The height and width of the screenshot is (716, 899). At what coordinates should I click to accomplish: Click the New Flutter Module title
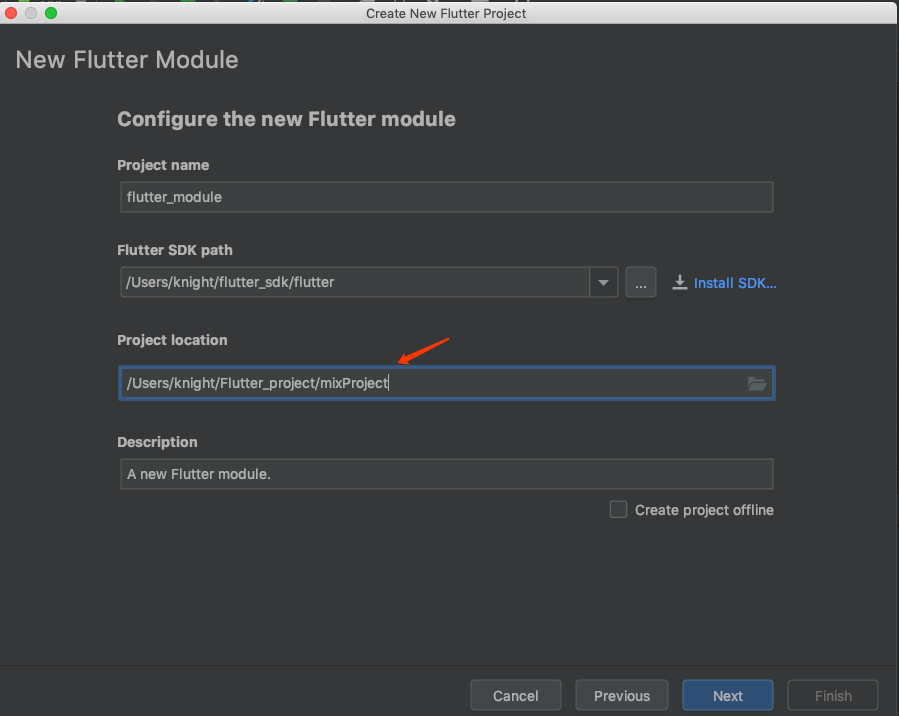[127, 60]
